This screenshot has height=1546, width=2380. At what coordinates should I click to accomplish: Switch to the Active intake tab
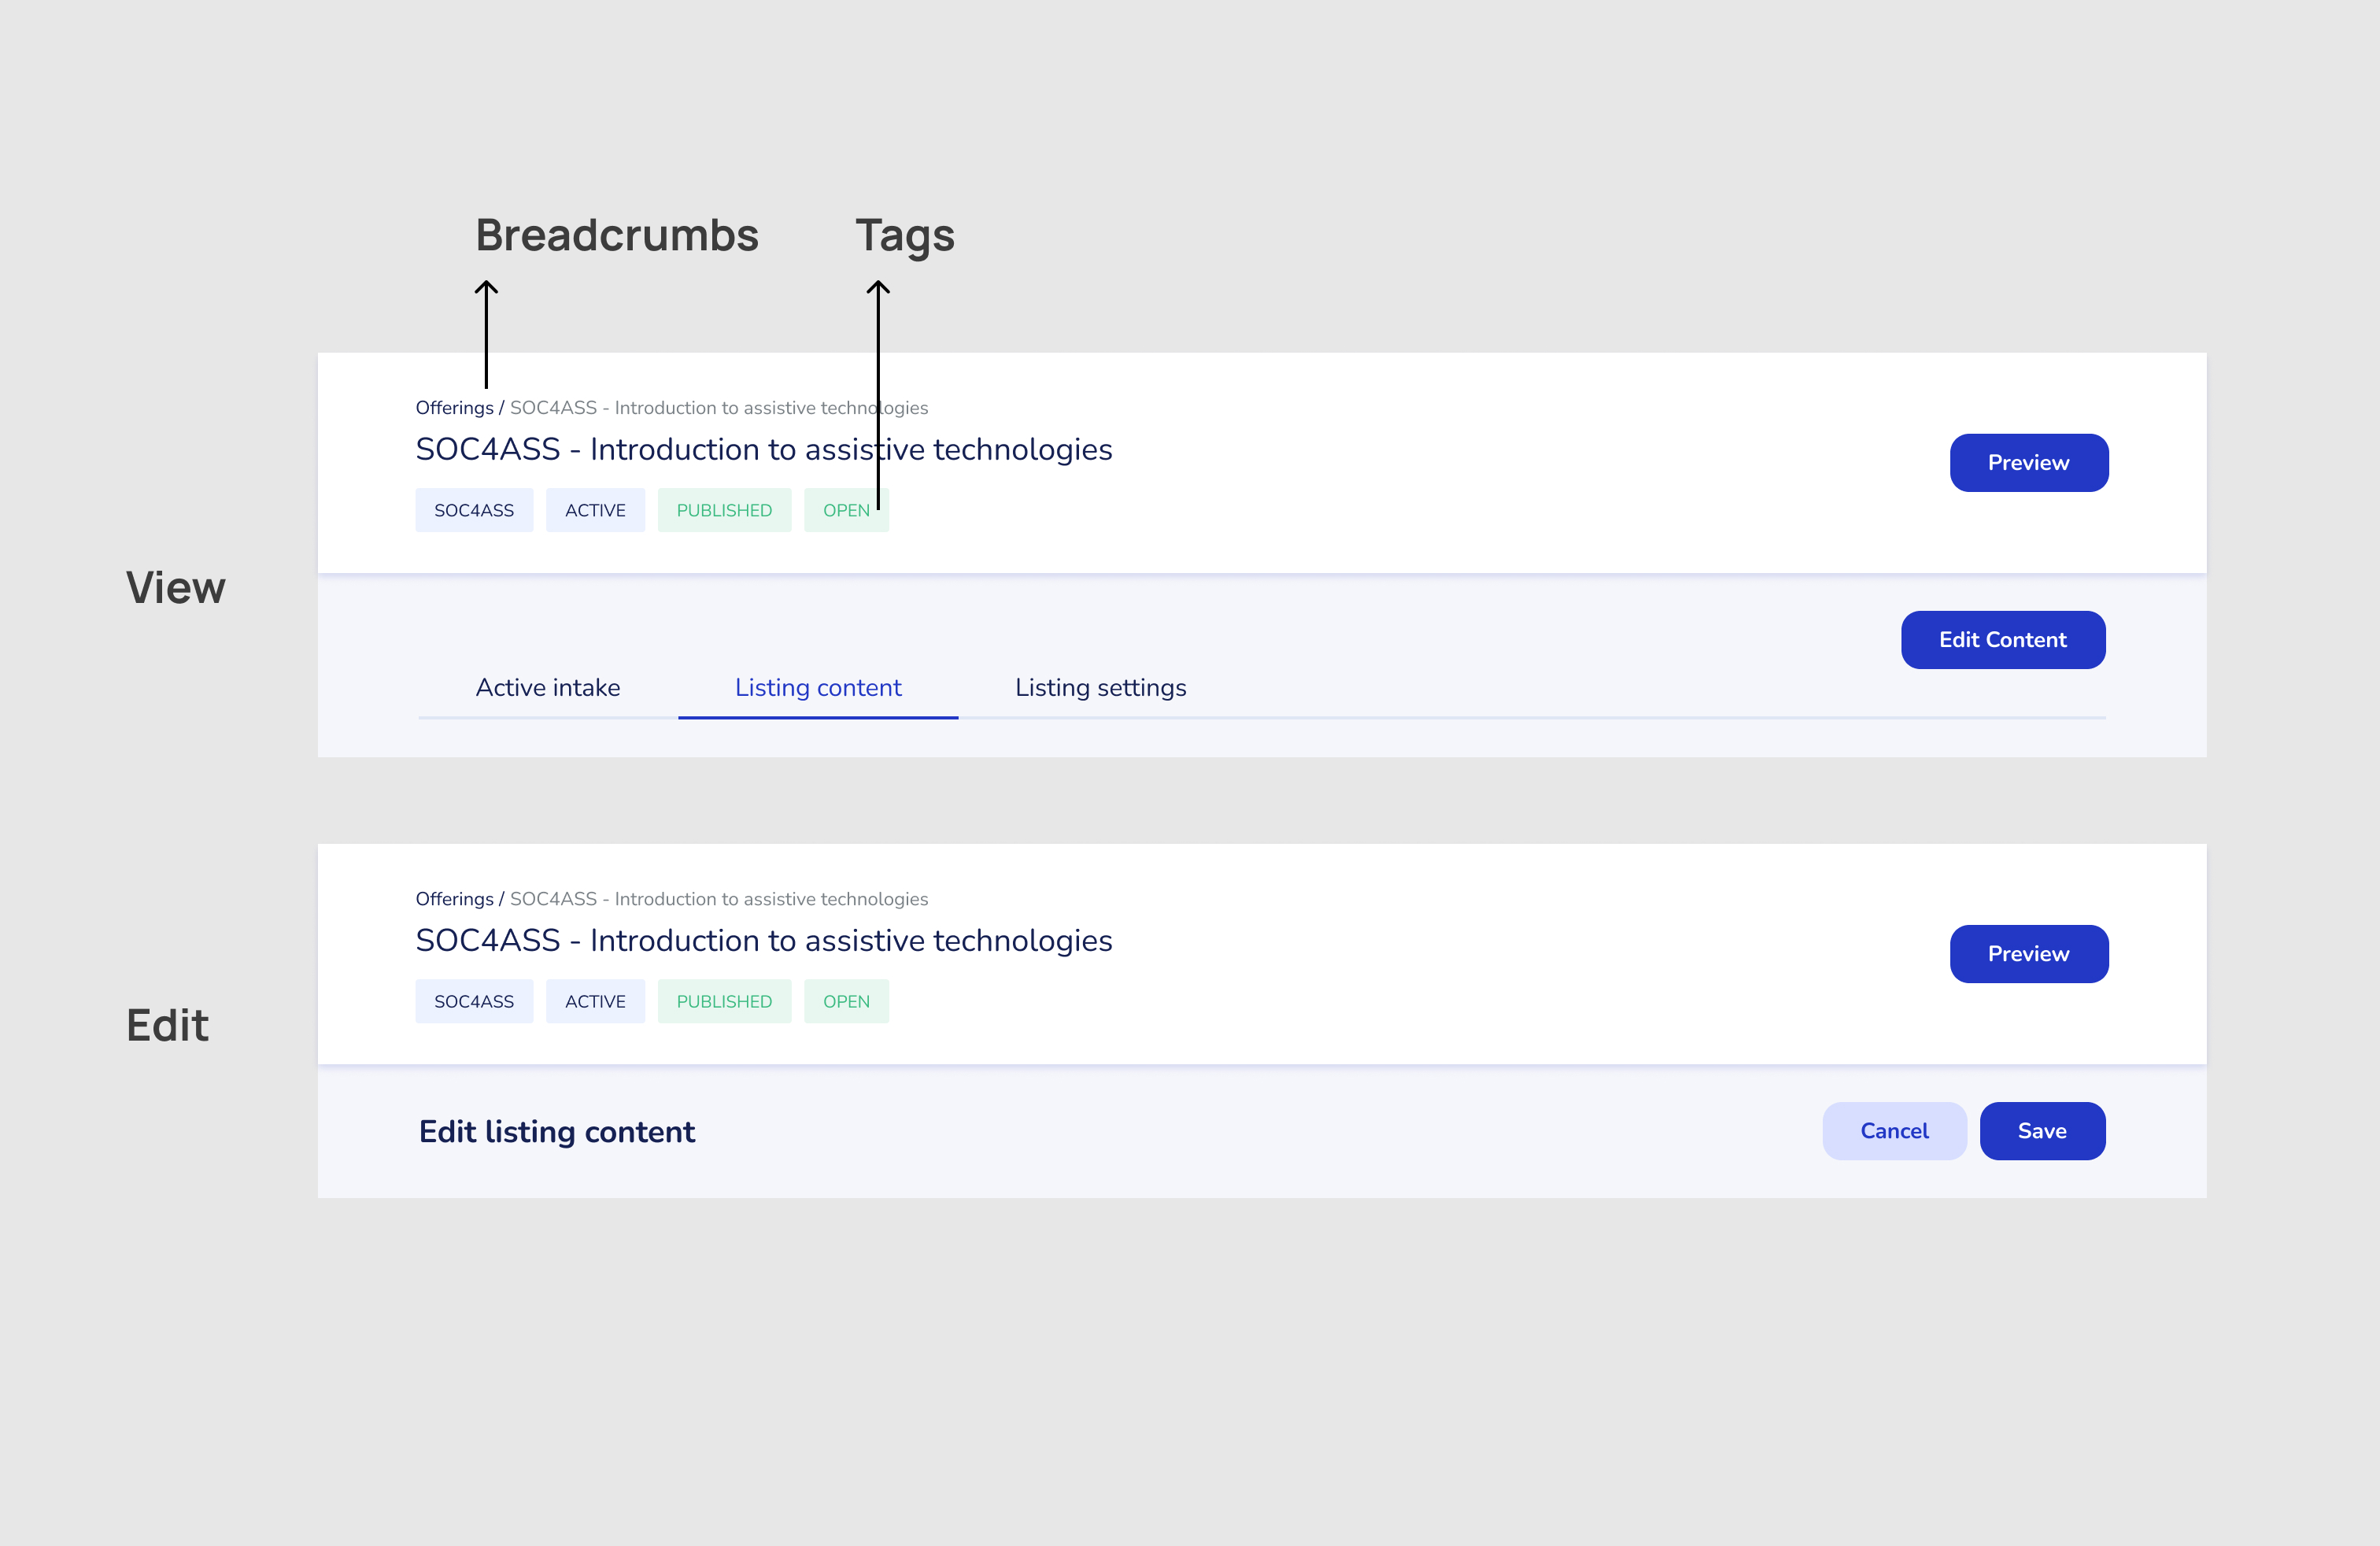click(547, 687)
